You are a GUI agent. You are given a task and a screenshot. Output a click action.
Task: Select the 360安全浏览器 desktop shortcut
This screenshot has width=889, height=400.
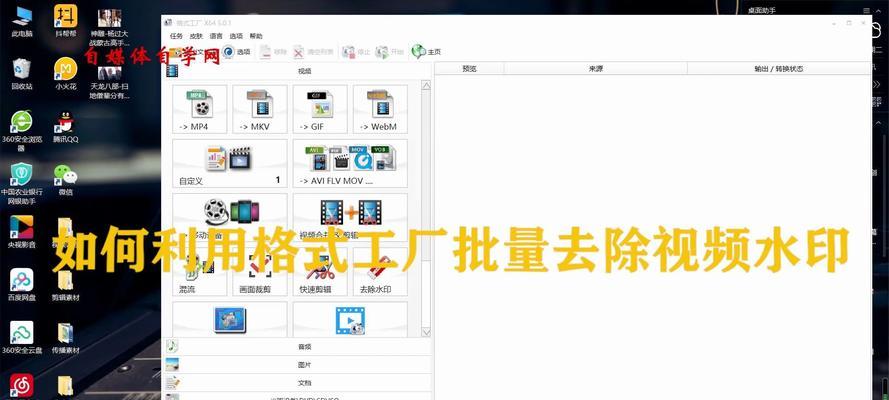pyautogui.click(x=22, y=131)
